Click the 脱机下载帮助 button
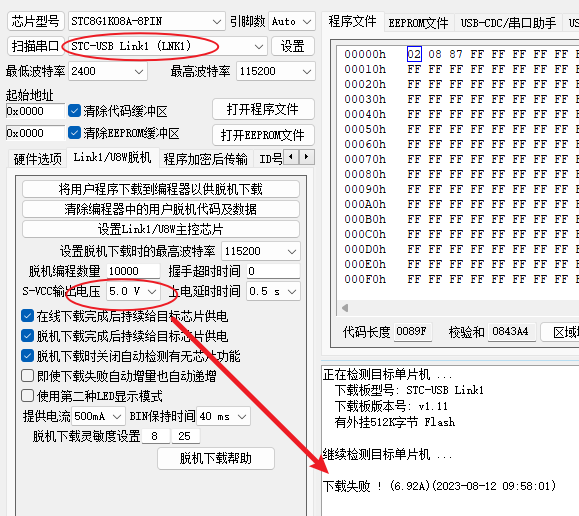This screenshot has height=516, width=579. tap(216, 458)
